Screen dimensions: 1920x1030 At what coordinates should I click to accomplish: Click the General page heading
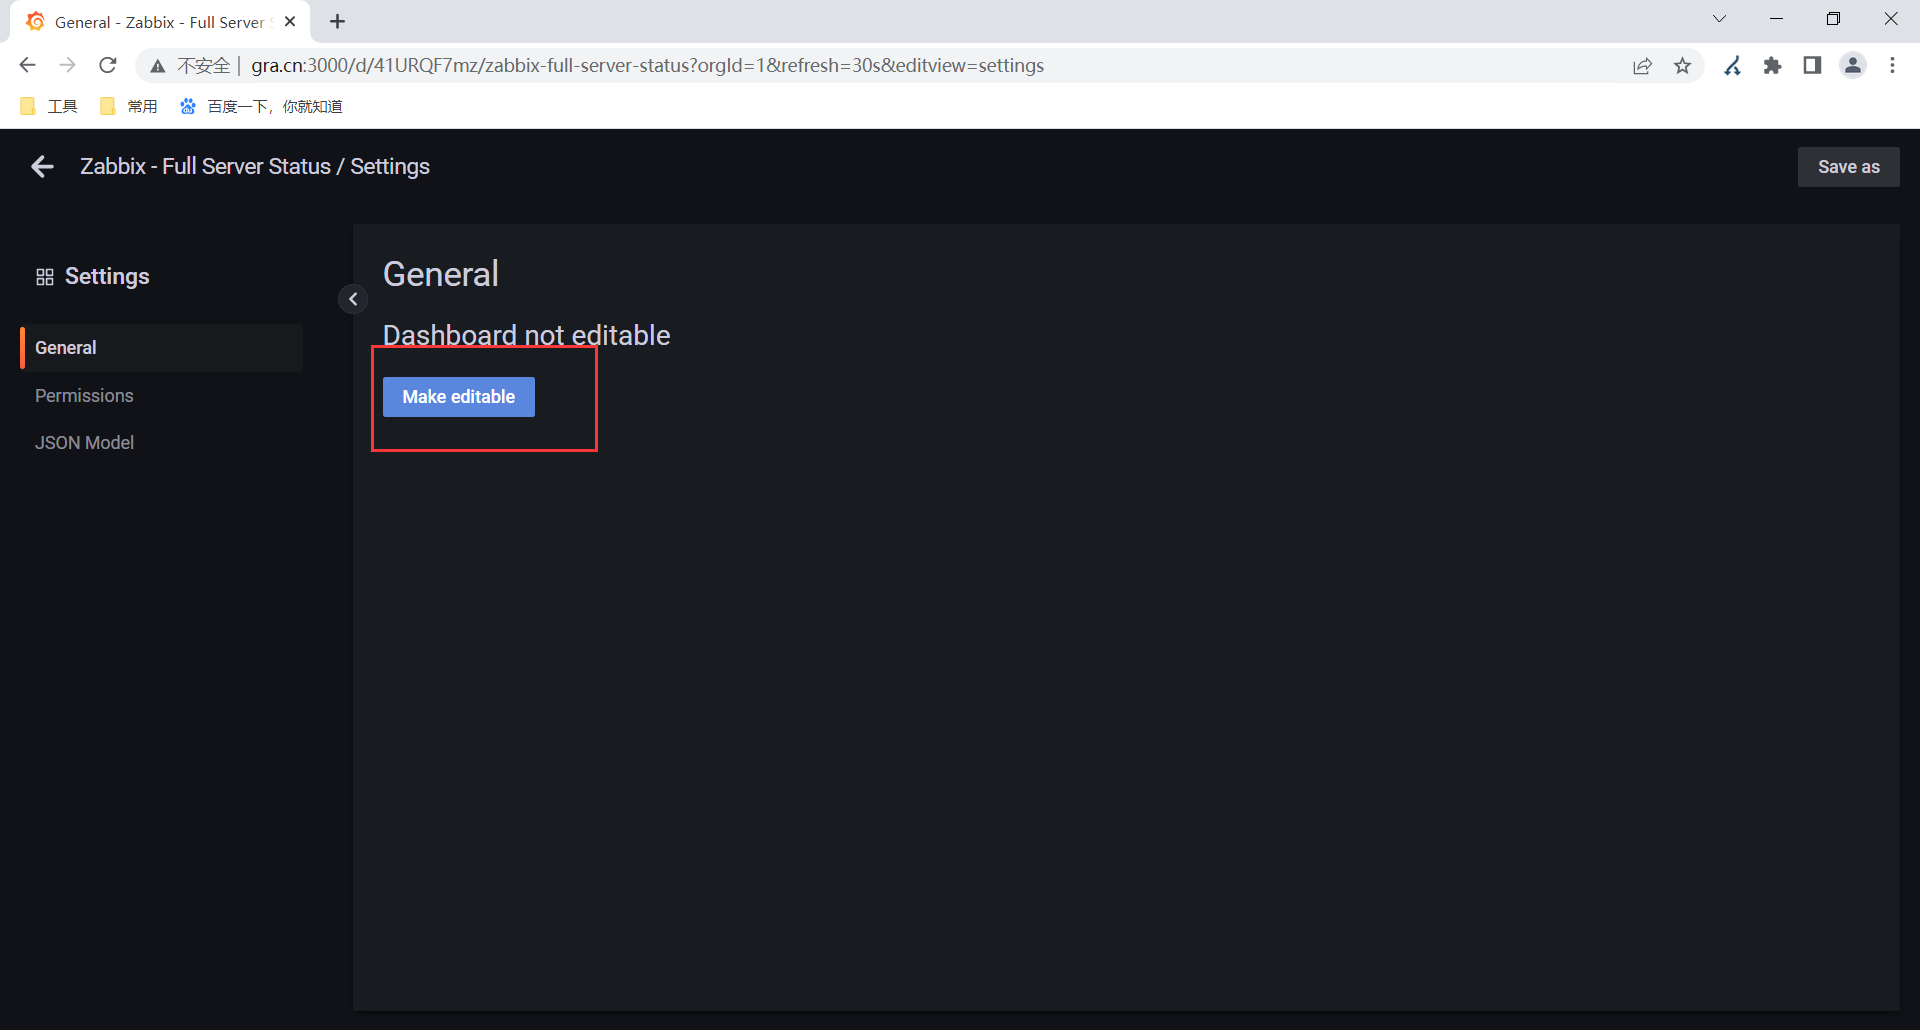tap(441, 274)
